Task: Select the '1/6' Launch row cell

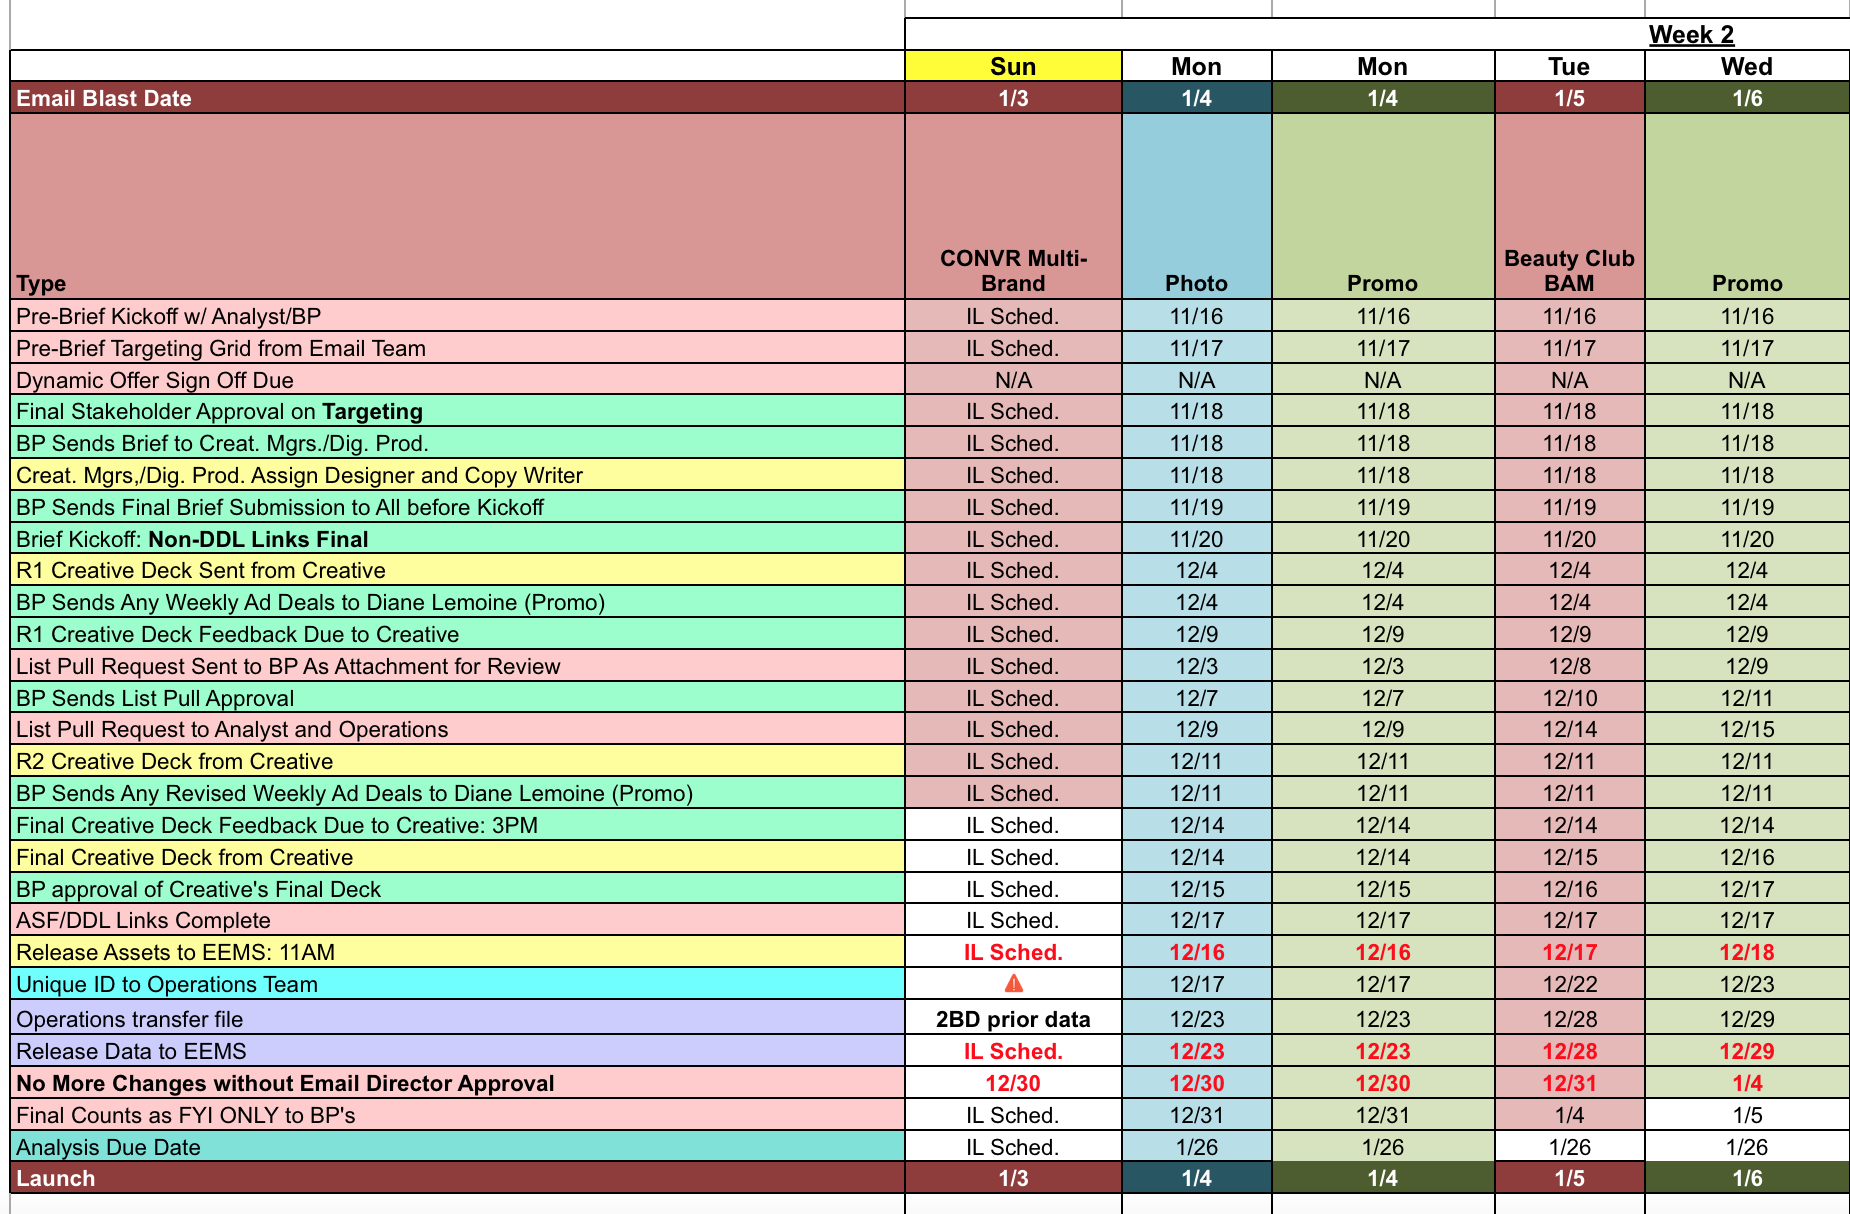Action: coord(1747,1178)
